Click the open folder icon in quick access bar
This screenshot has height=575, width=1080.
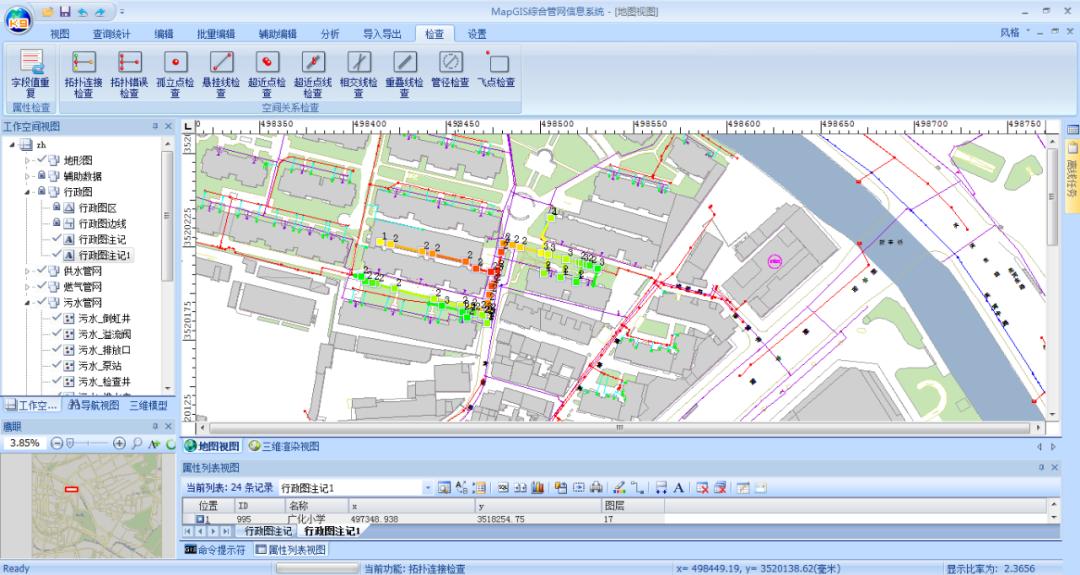(x=48, y=12)
